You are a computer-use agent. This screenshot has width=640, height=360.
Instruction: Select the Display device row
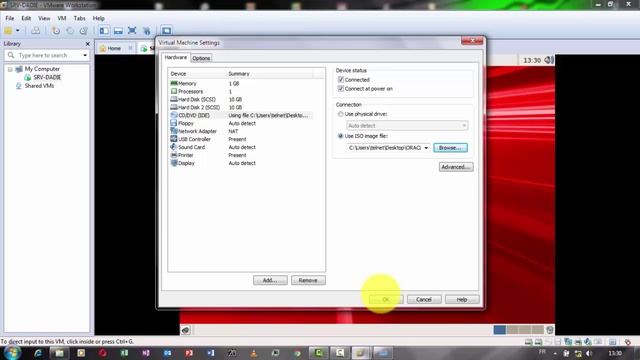click(241, 163)
